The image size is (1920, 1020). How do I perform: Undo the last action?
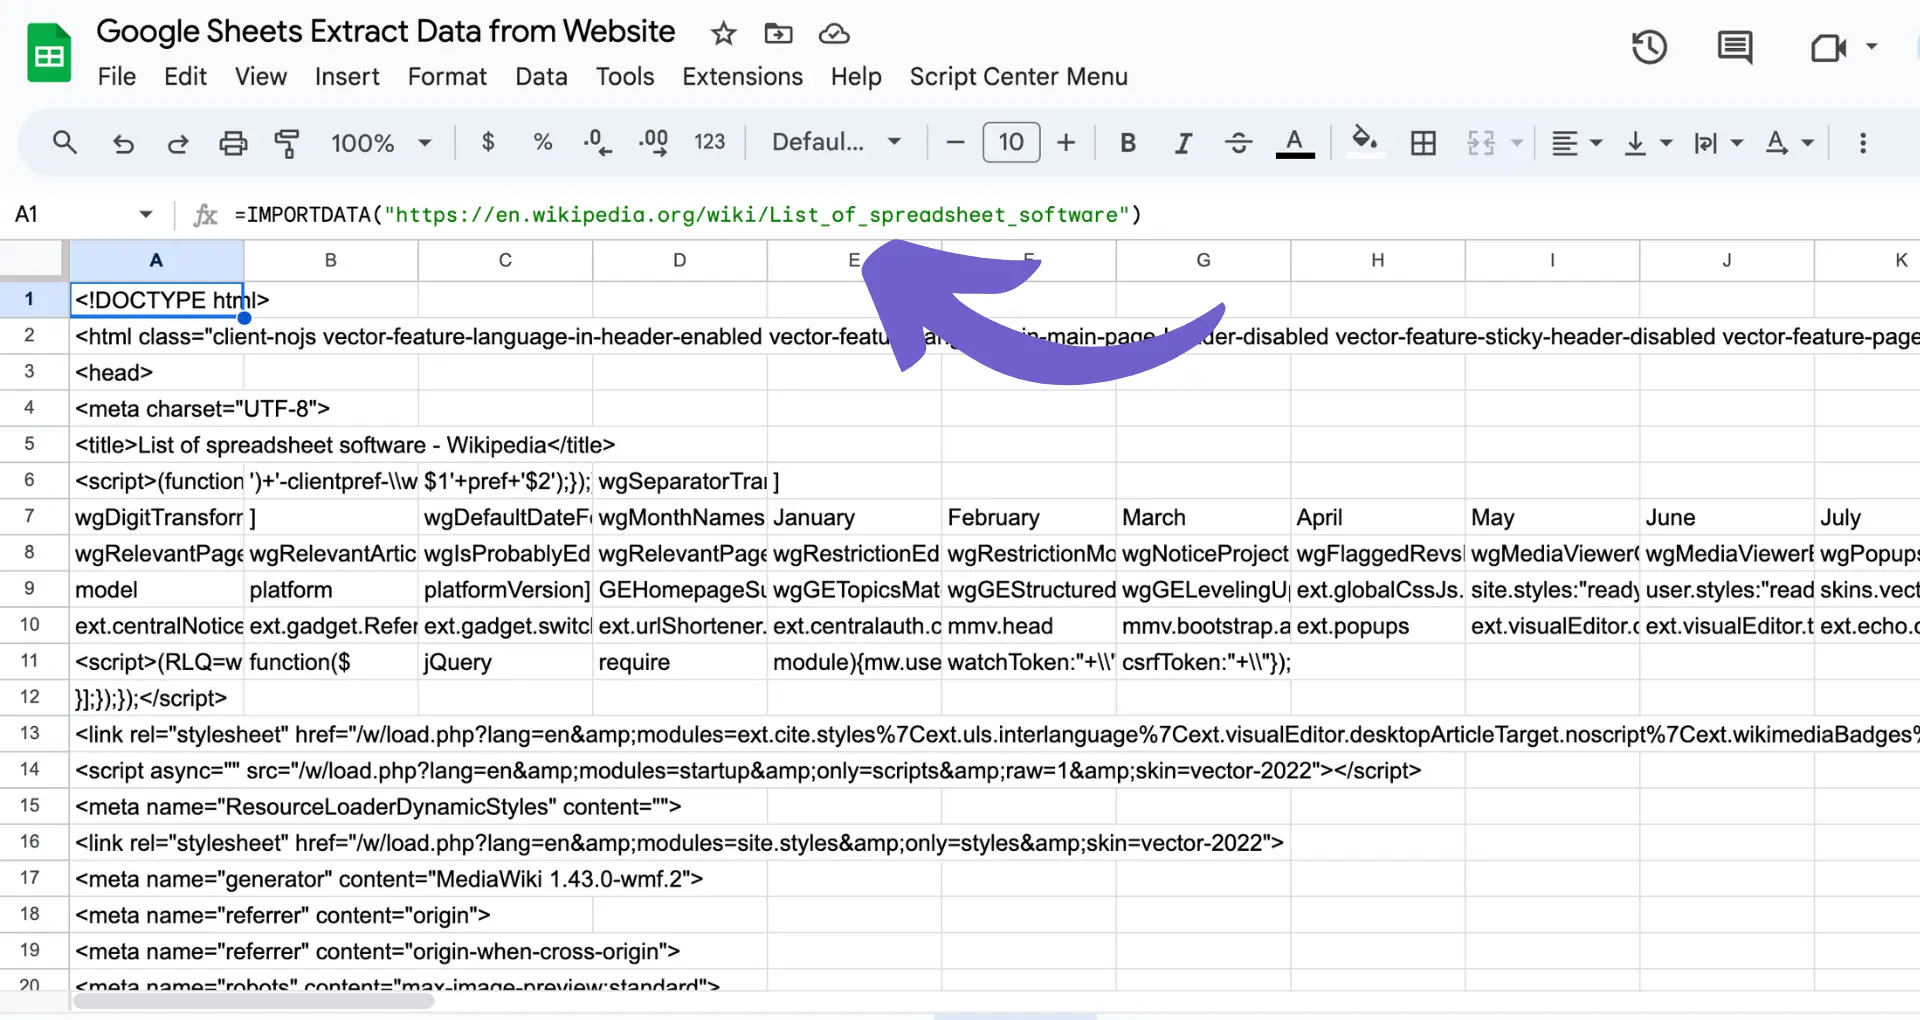[123, 143]
